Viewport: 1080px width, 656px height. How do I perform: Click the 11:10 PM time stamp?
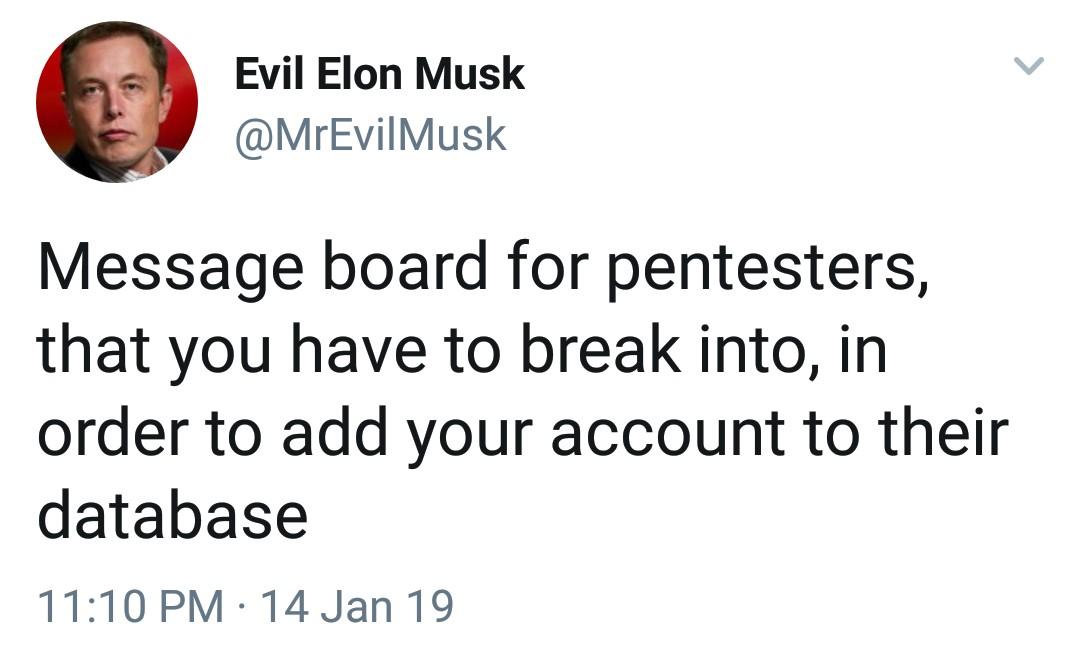tap(131, 606)
